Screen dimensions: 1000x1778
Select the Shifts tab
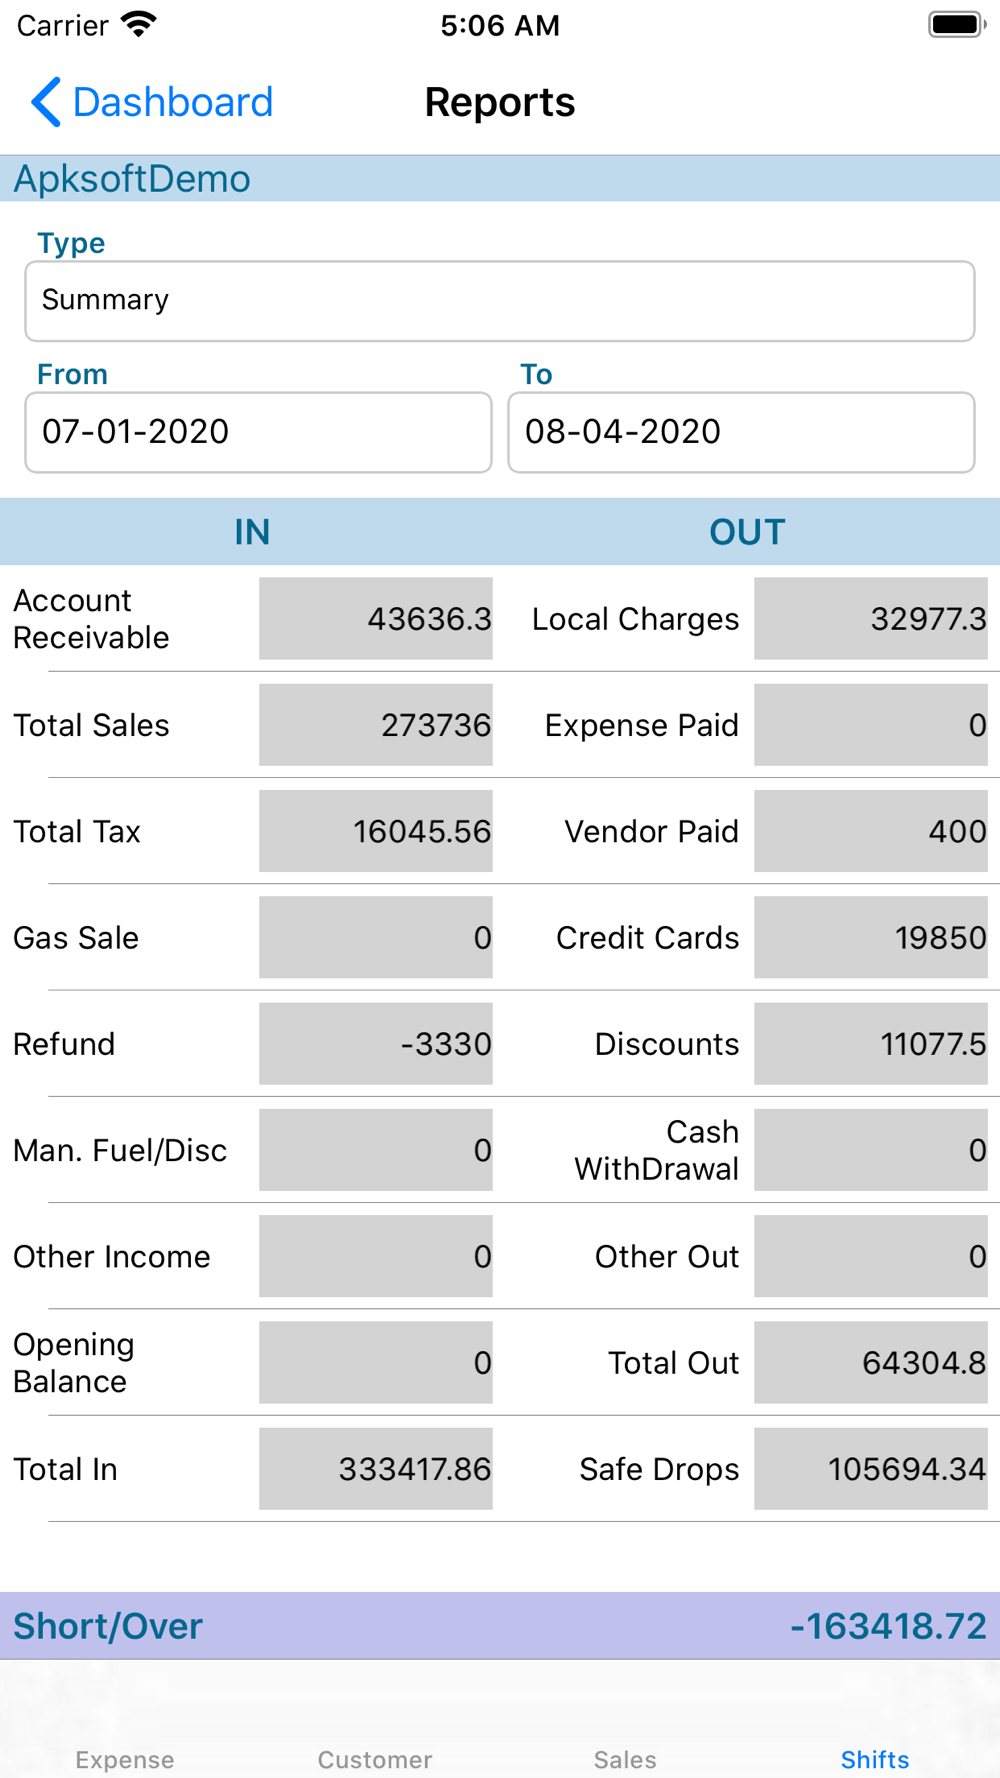point(875,1759)
